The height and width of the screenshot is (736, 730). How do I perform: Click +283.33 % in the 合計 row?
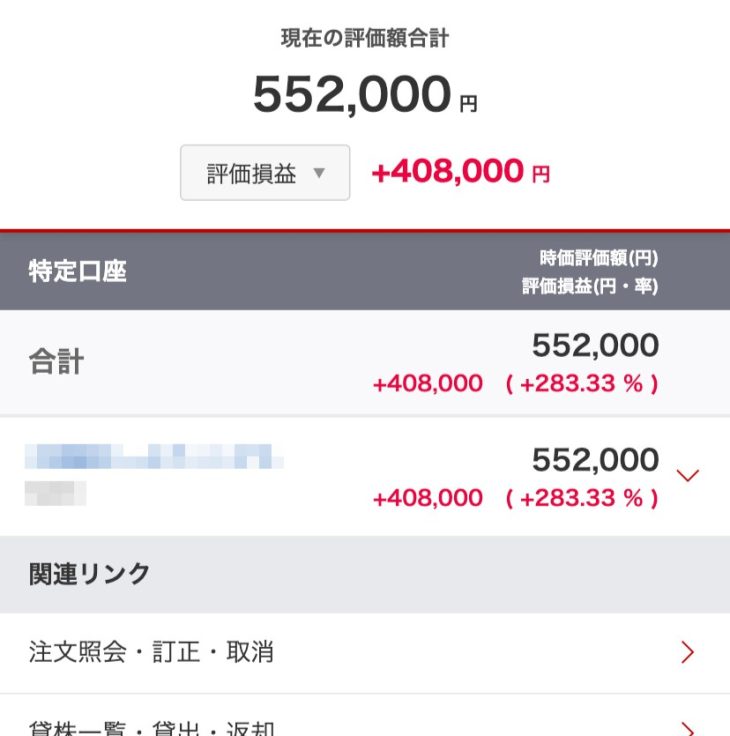point(582,384)
